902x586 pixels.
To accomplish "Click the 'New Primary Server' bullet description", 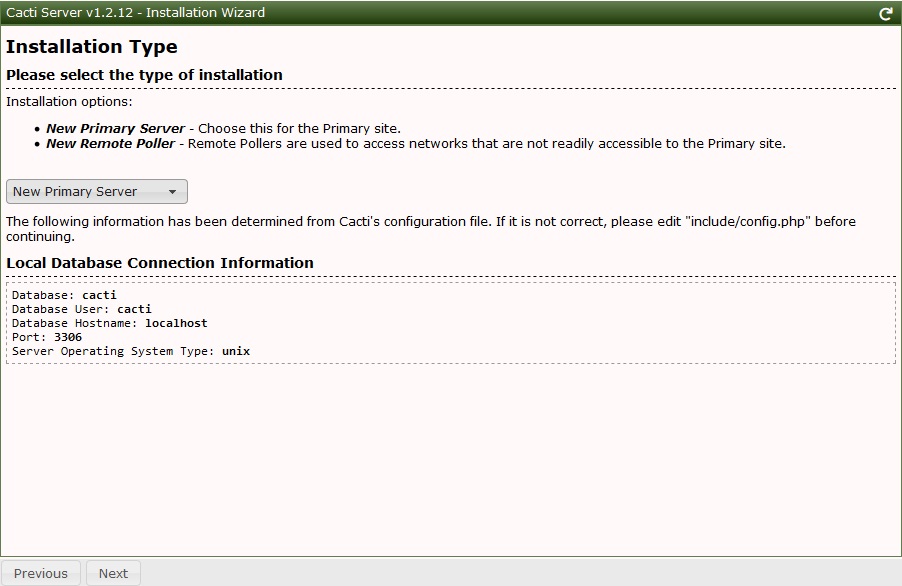I will tap(223, 128).
